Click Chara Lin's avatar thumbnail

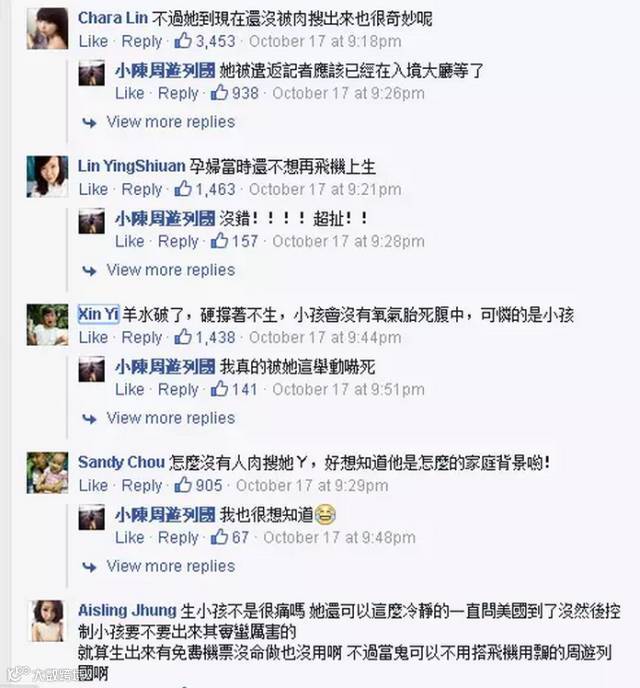tap(47, 29)
